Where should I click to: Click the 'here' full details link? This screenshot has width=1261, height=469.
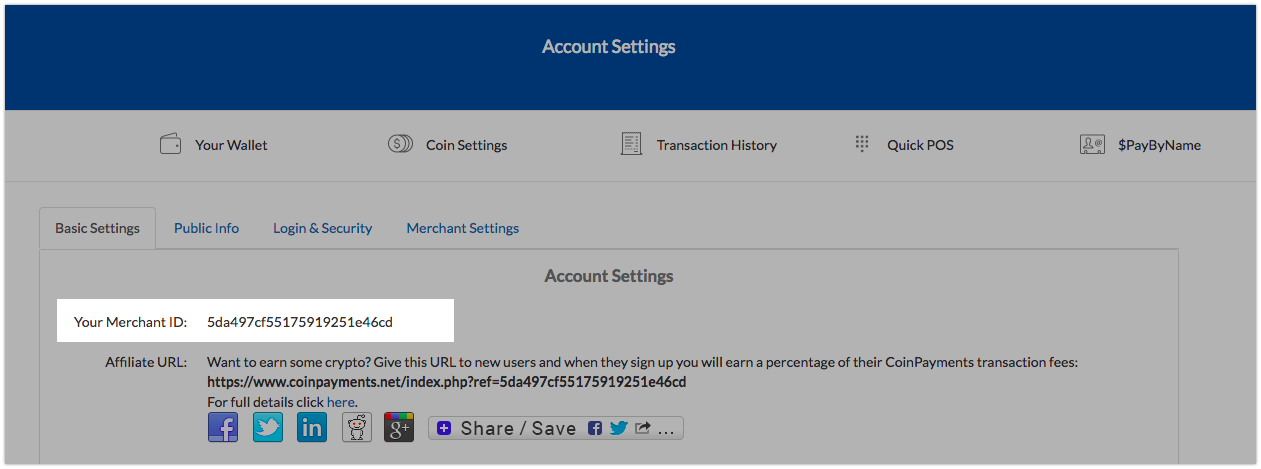[341, 402]
